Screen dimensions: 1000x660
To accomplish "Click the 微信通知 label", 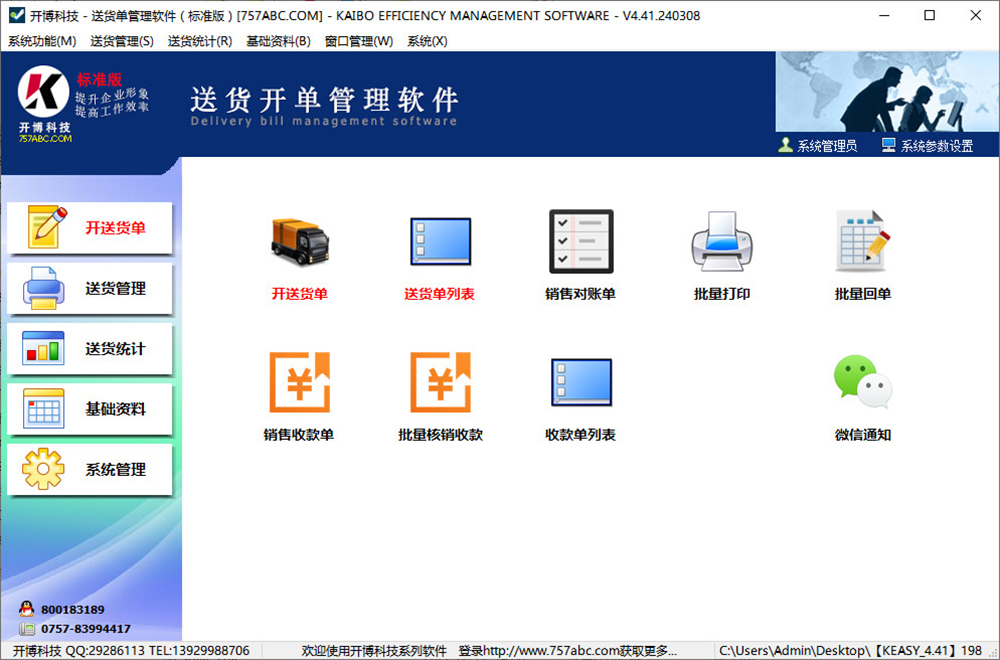I will [863, 435].
